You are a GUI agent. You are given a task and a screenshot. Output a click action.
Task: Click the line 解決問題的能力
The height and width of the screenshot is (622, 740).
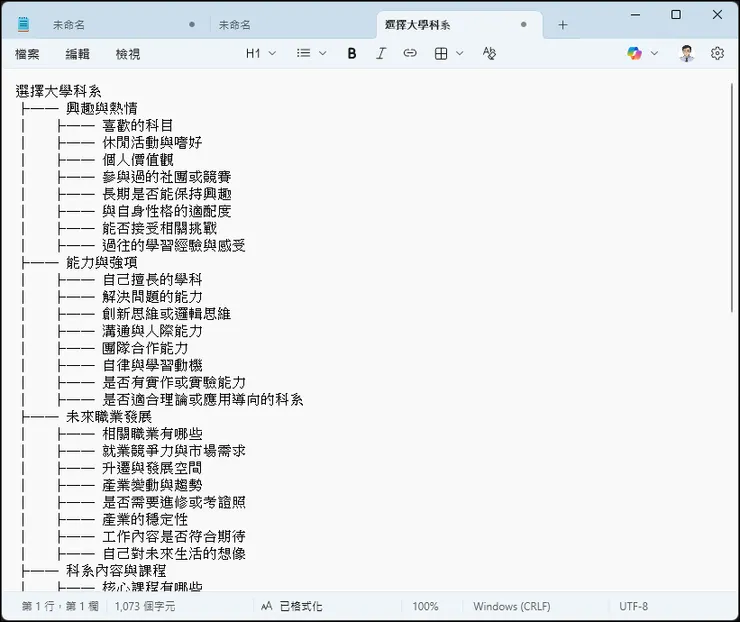point(152,296)
